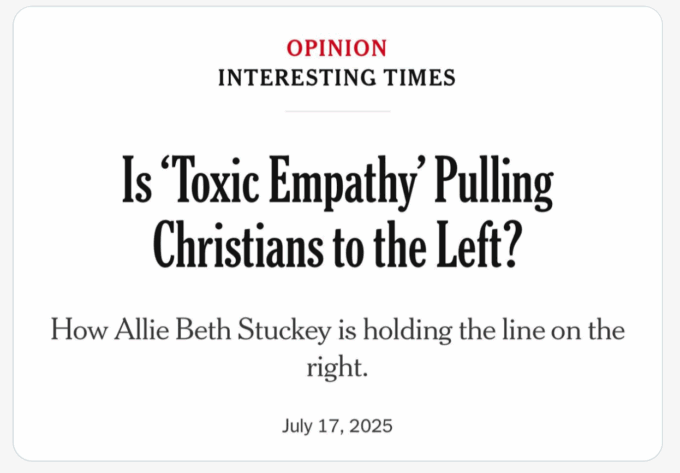Screen dimensions: 680x473
Task: Click the word 'Pulling' in the headline
Action: click(x=494, y=182)
